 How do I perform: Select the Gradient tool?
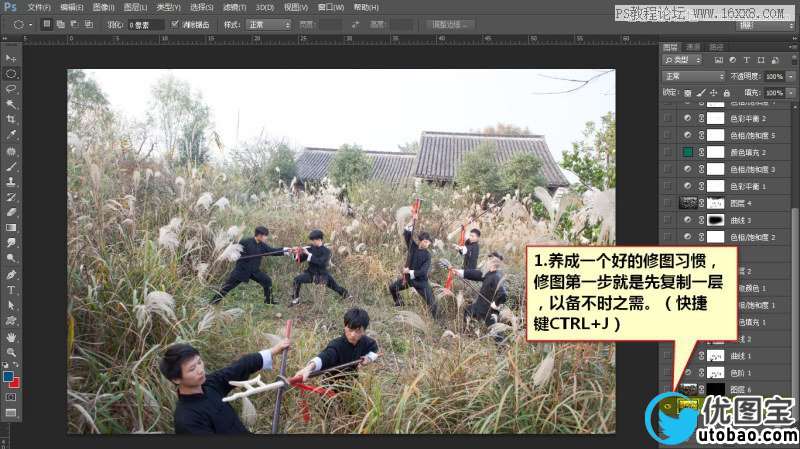pyautogui.click(x=11, y=228)
